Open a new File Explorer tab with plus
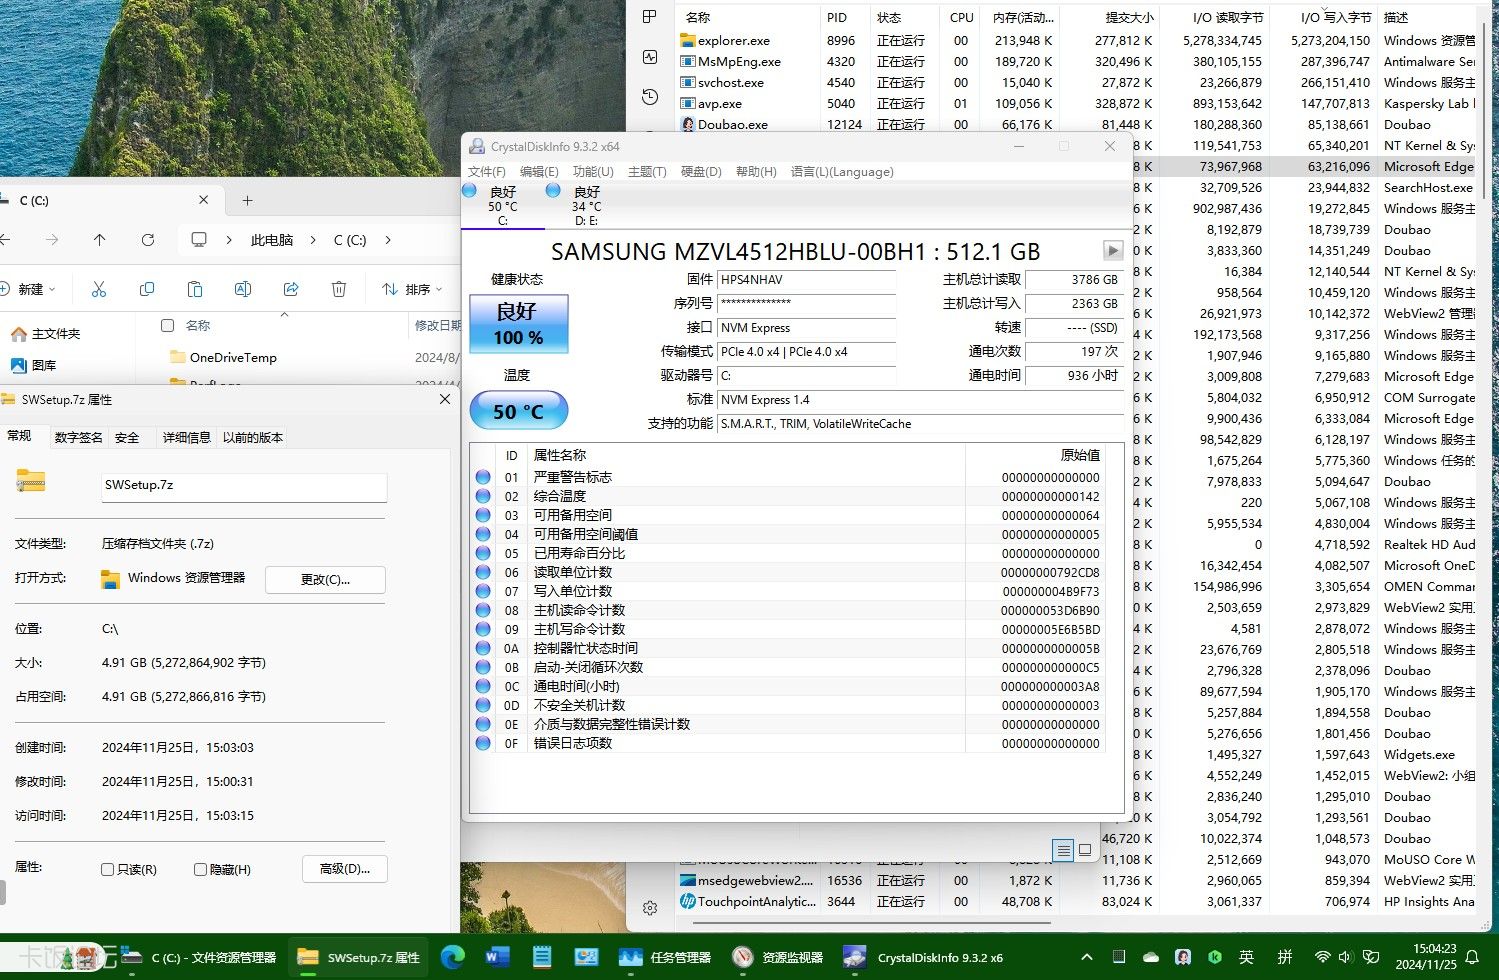Screen dimensions: 1499x980 coord(247,200)
